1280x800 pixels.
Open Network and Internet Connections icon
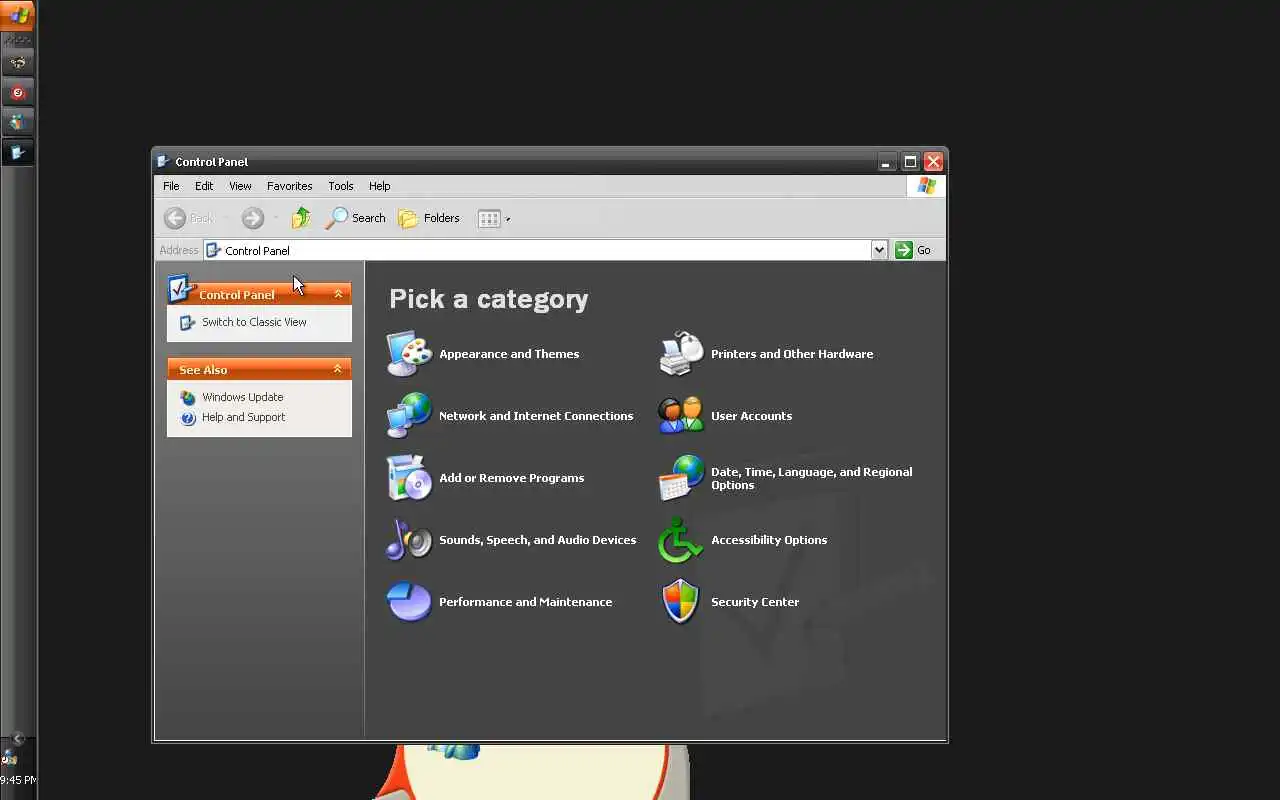409,416
